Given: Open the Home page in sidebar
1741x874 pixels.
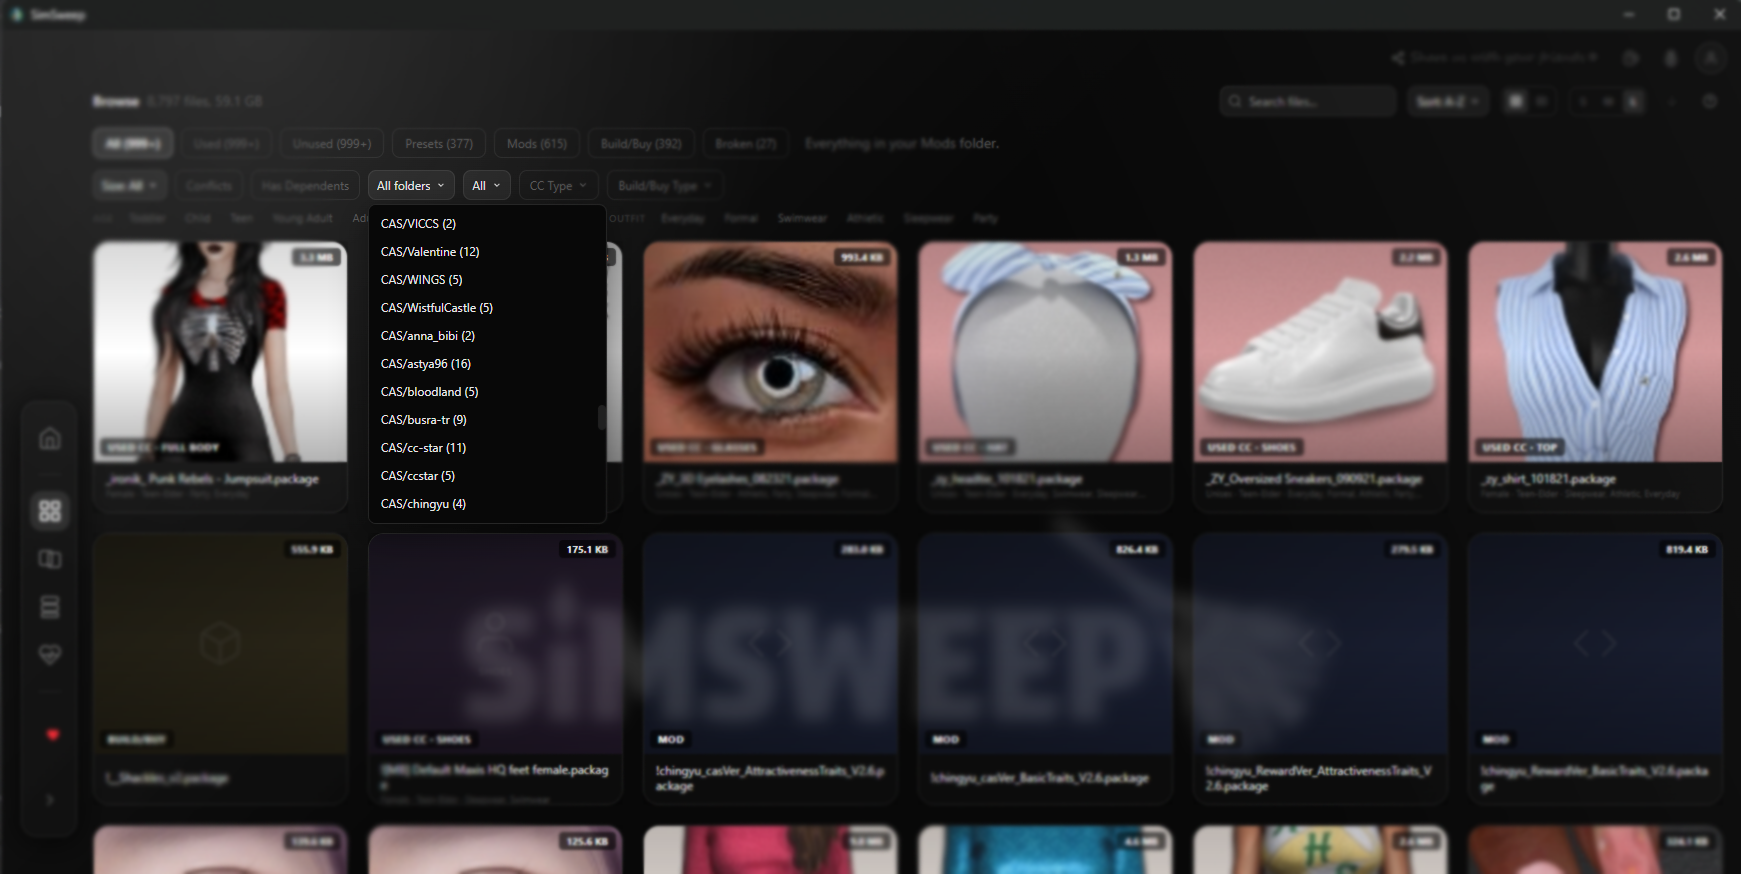Looking at the screenshot, I should pos(50,439).
